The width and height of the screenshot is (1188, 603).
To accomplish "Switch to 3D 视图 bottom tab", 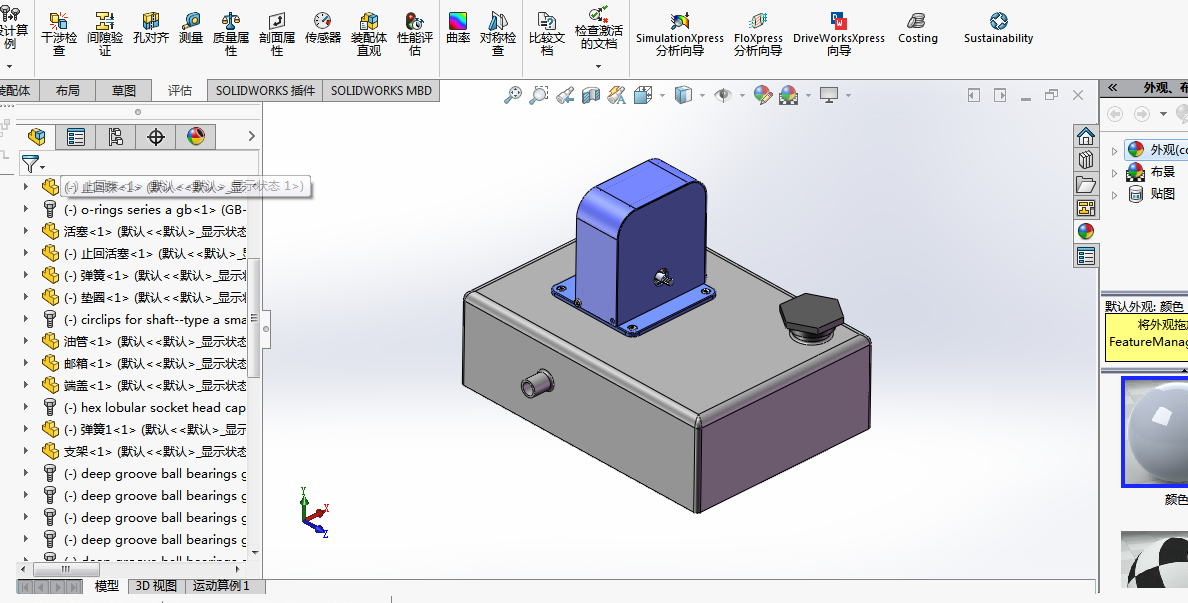I will pyautogui.click(x=156, y=586).
